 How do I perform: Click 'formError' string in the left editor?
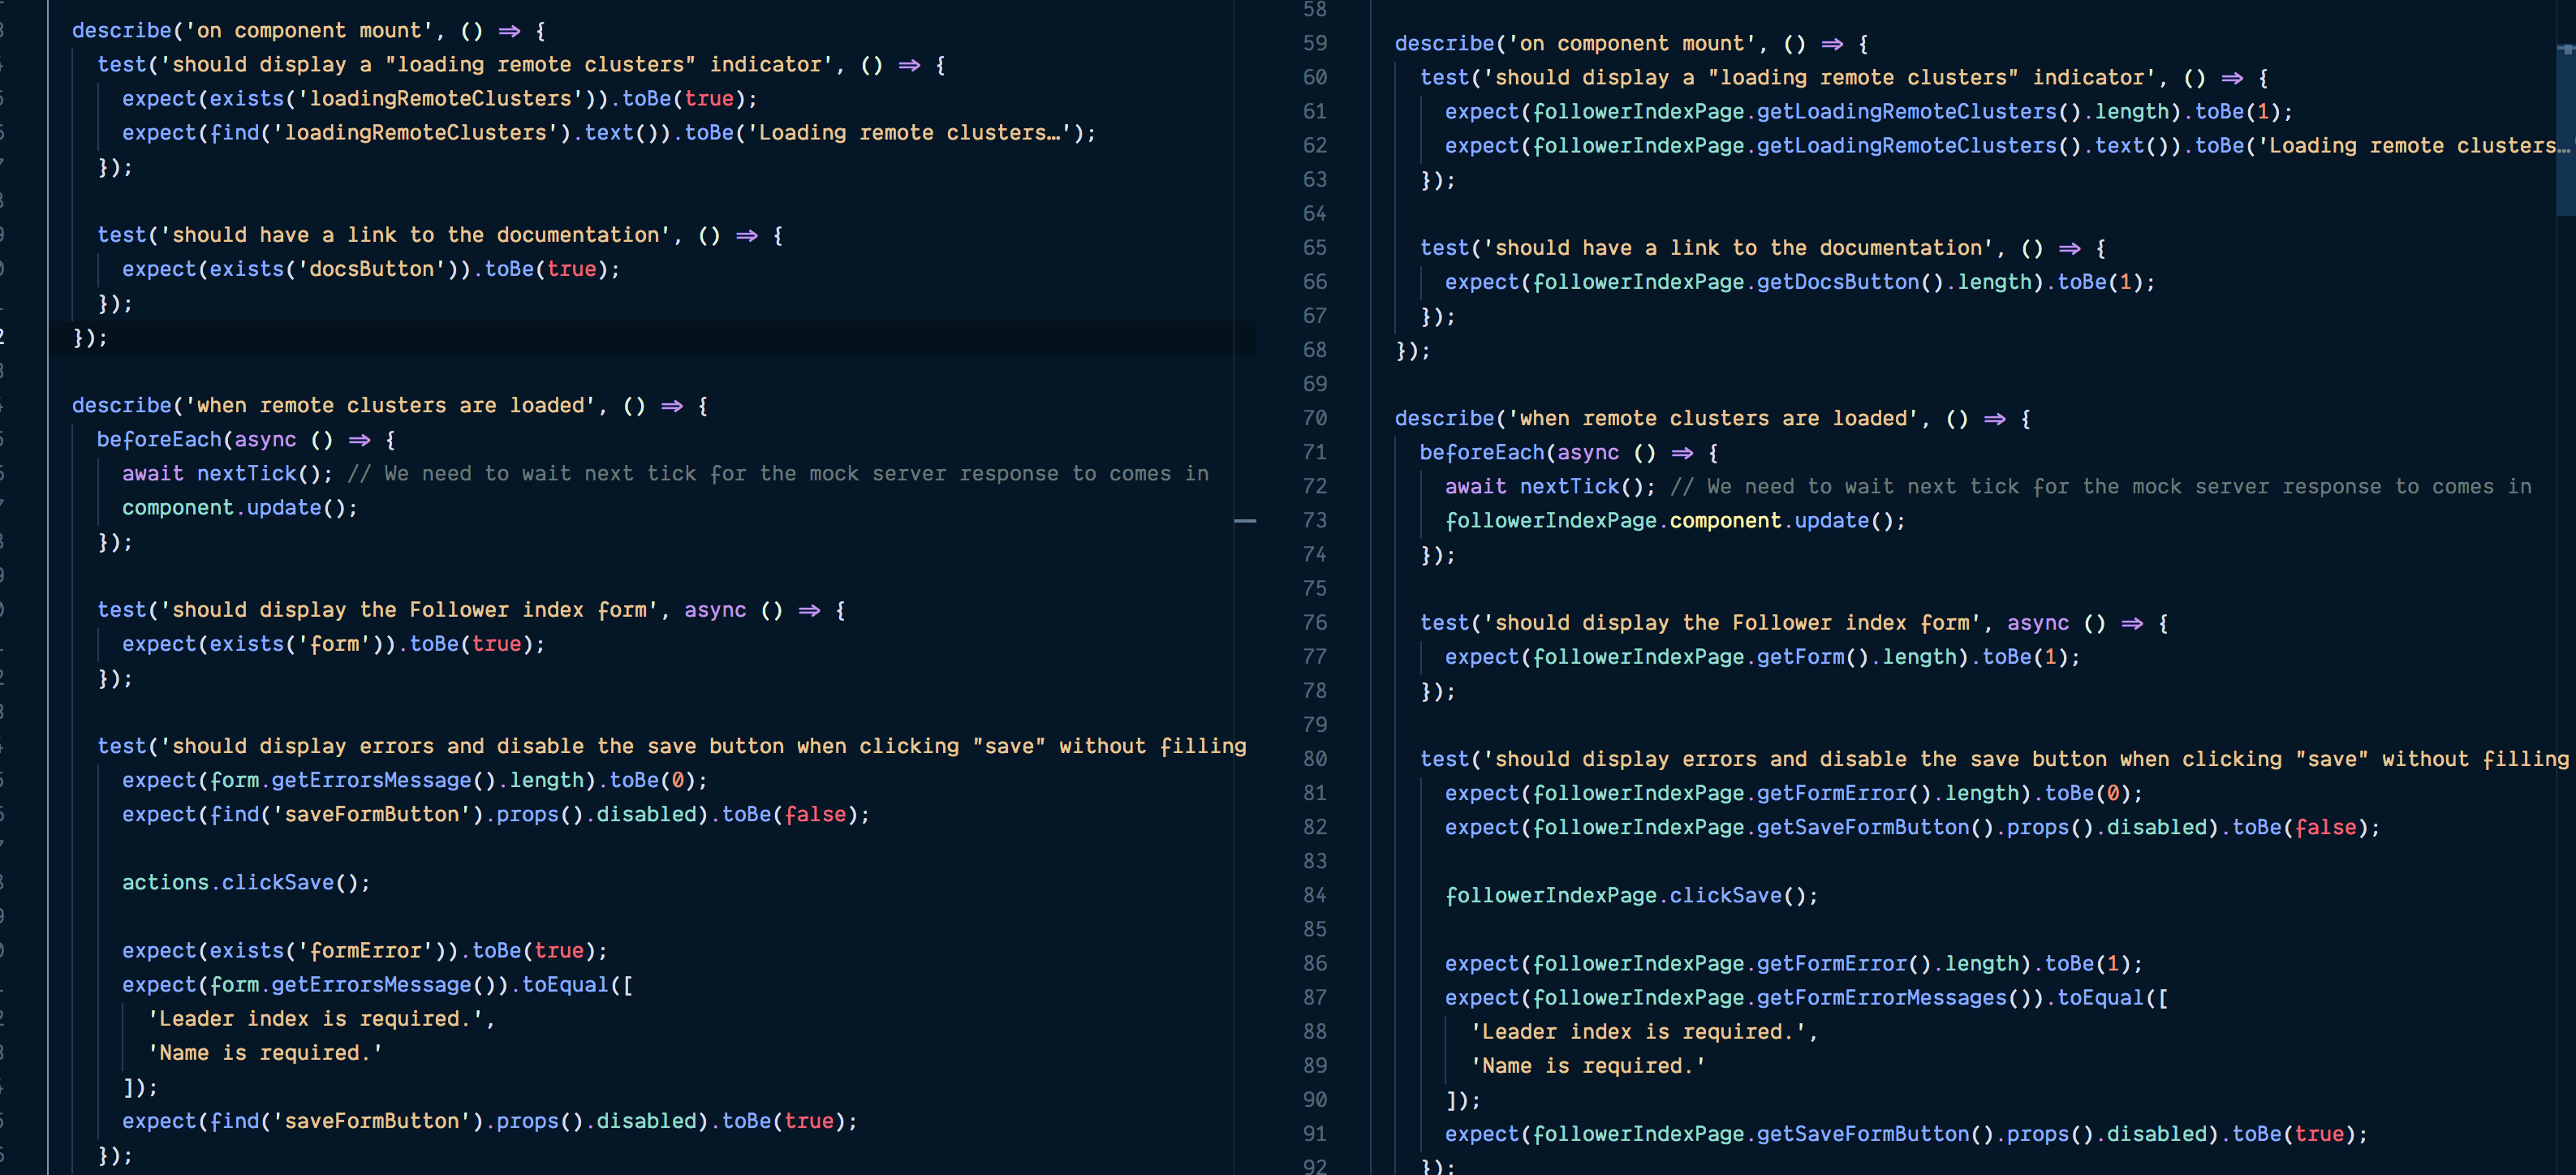tap(365, 951)
